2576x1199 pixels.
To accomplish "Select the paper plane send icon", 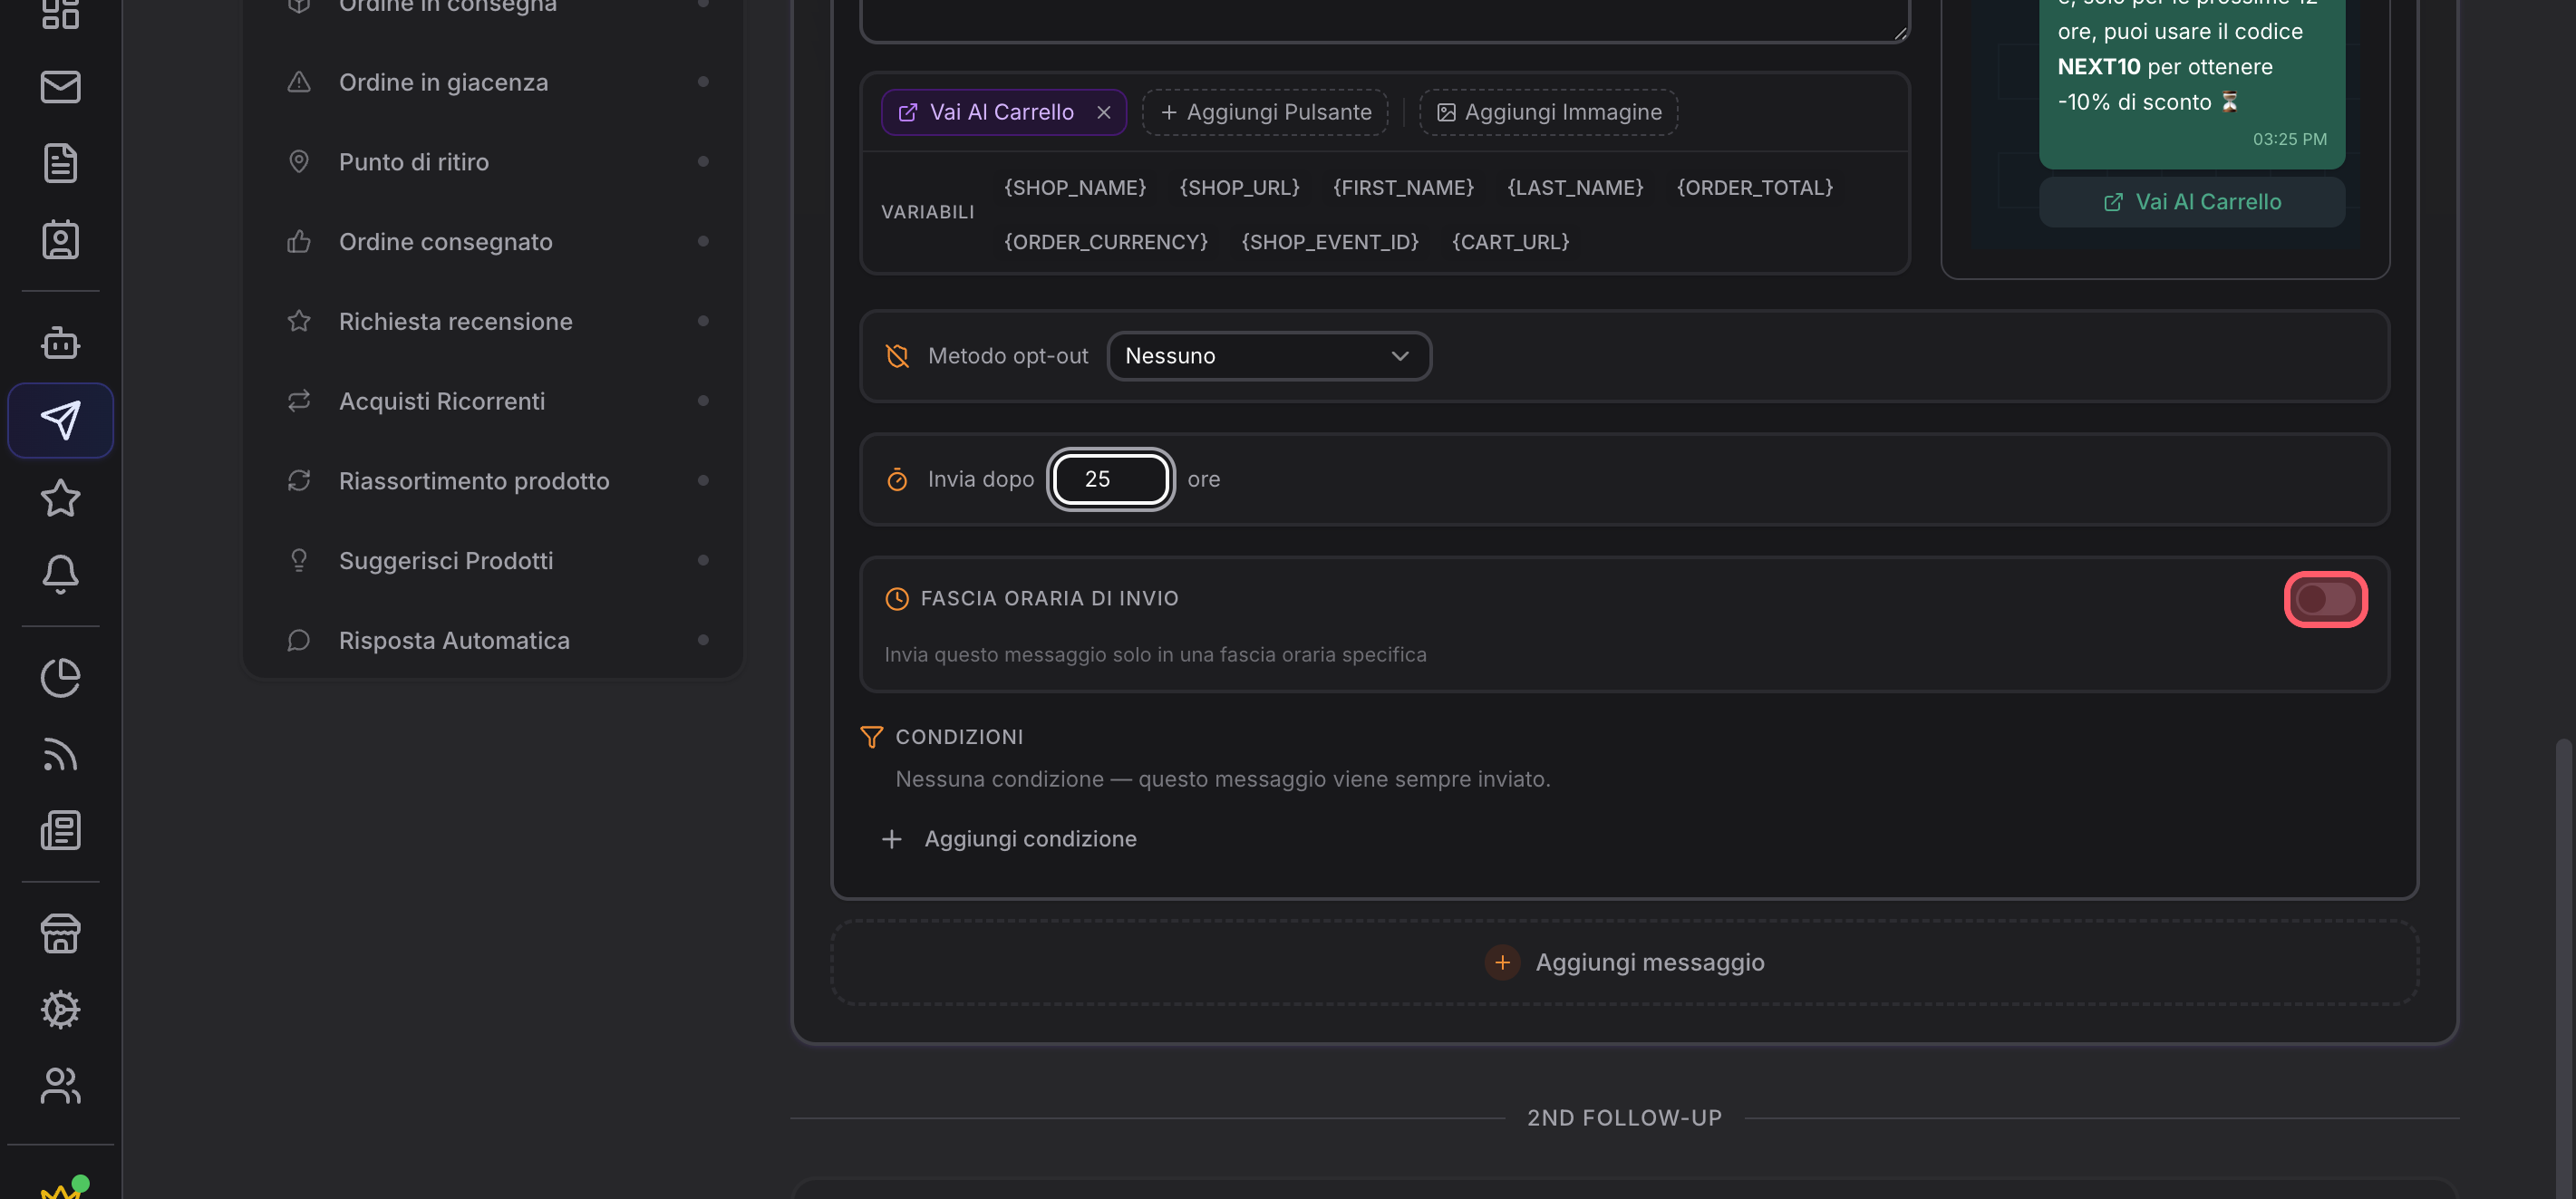I will pyautogui.click(x=60, y=420).
